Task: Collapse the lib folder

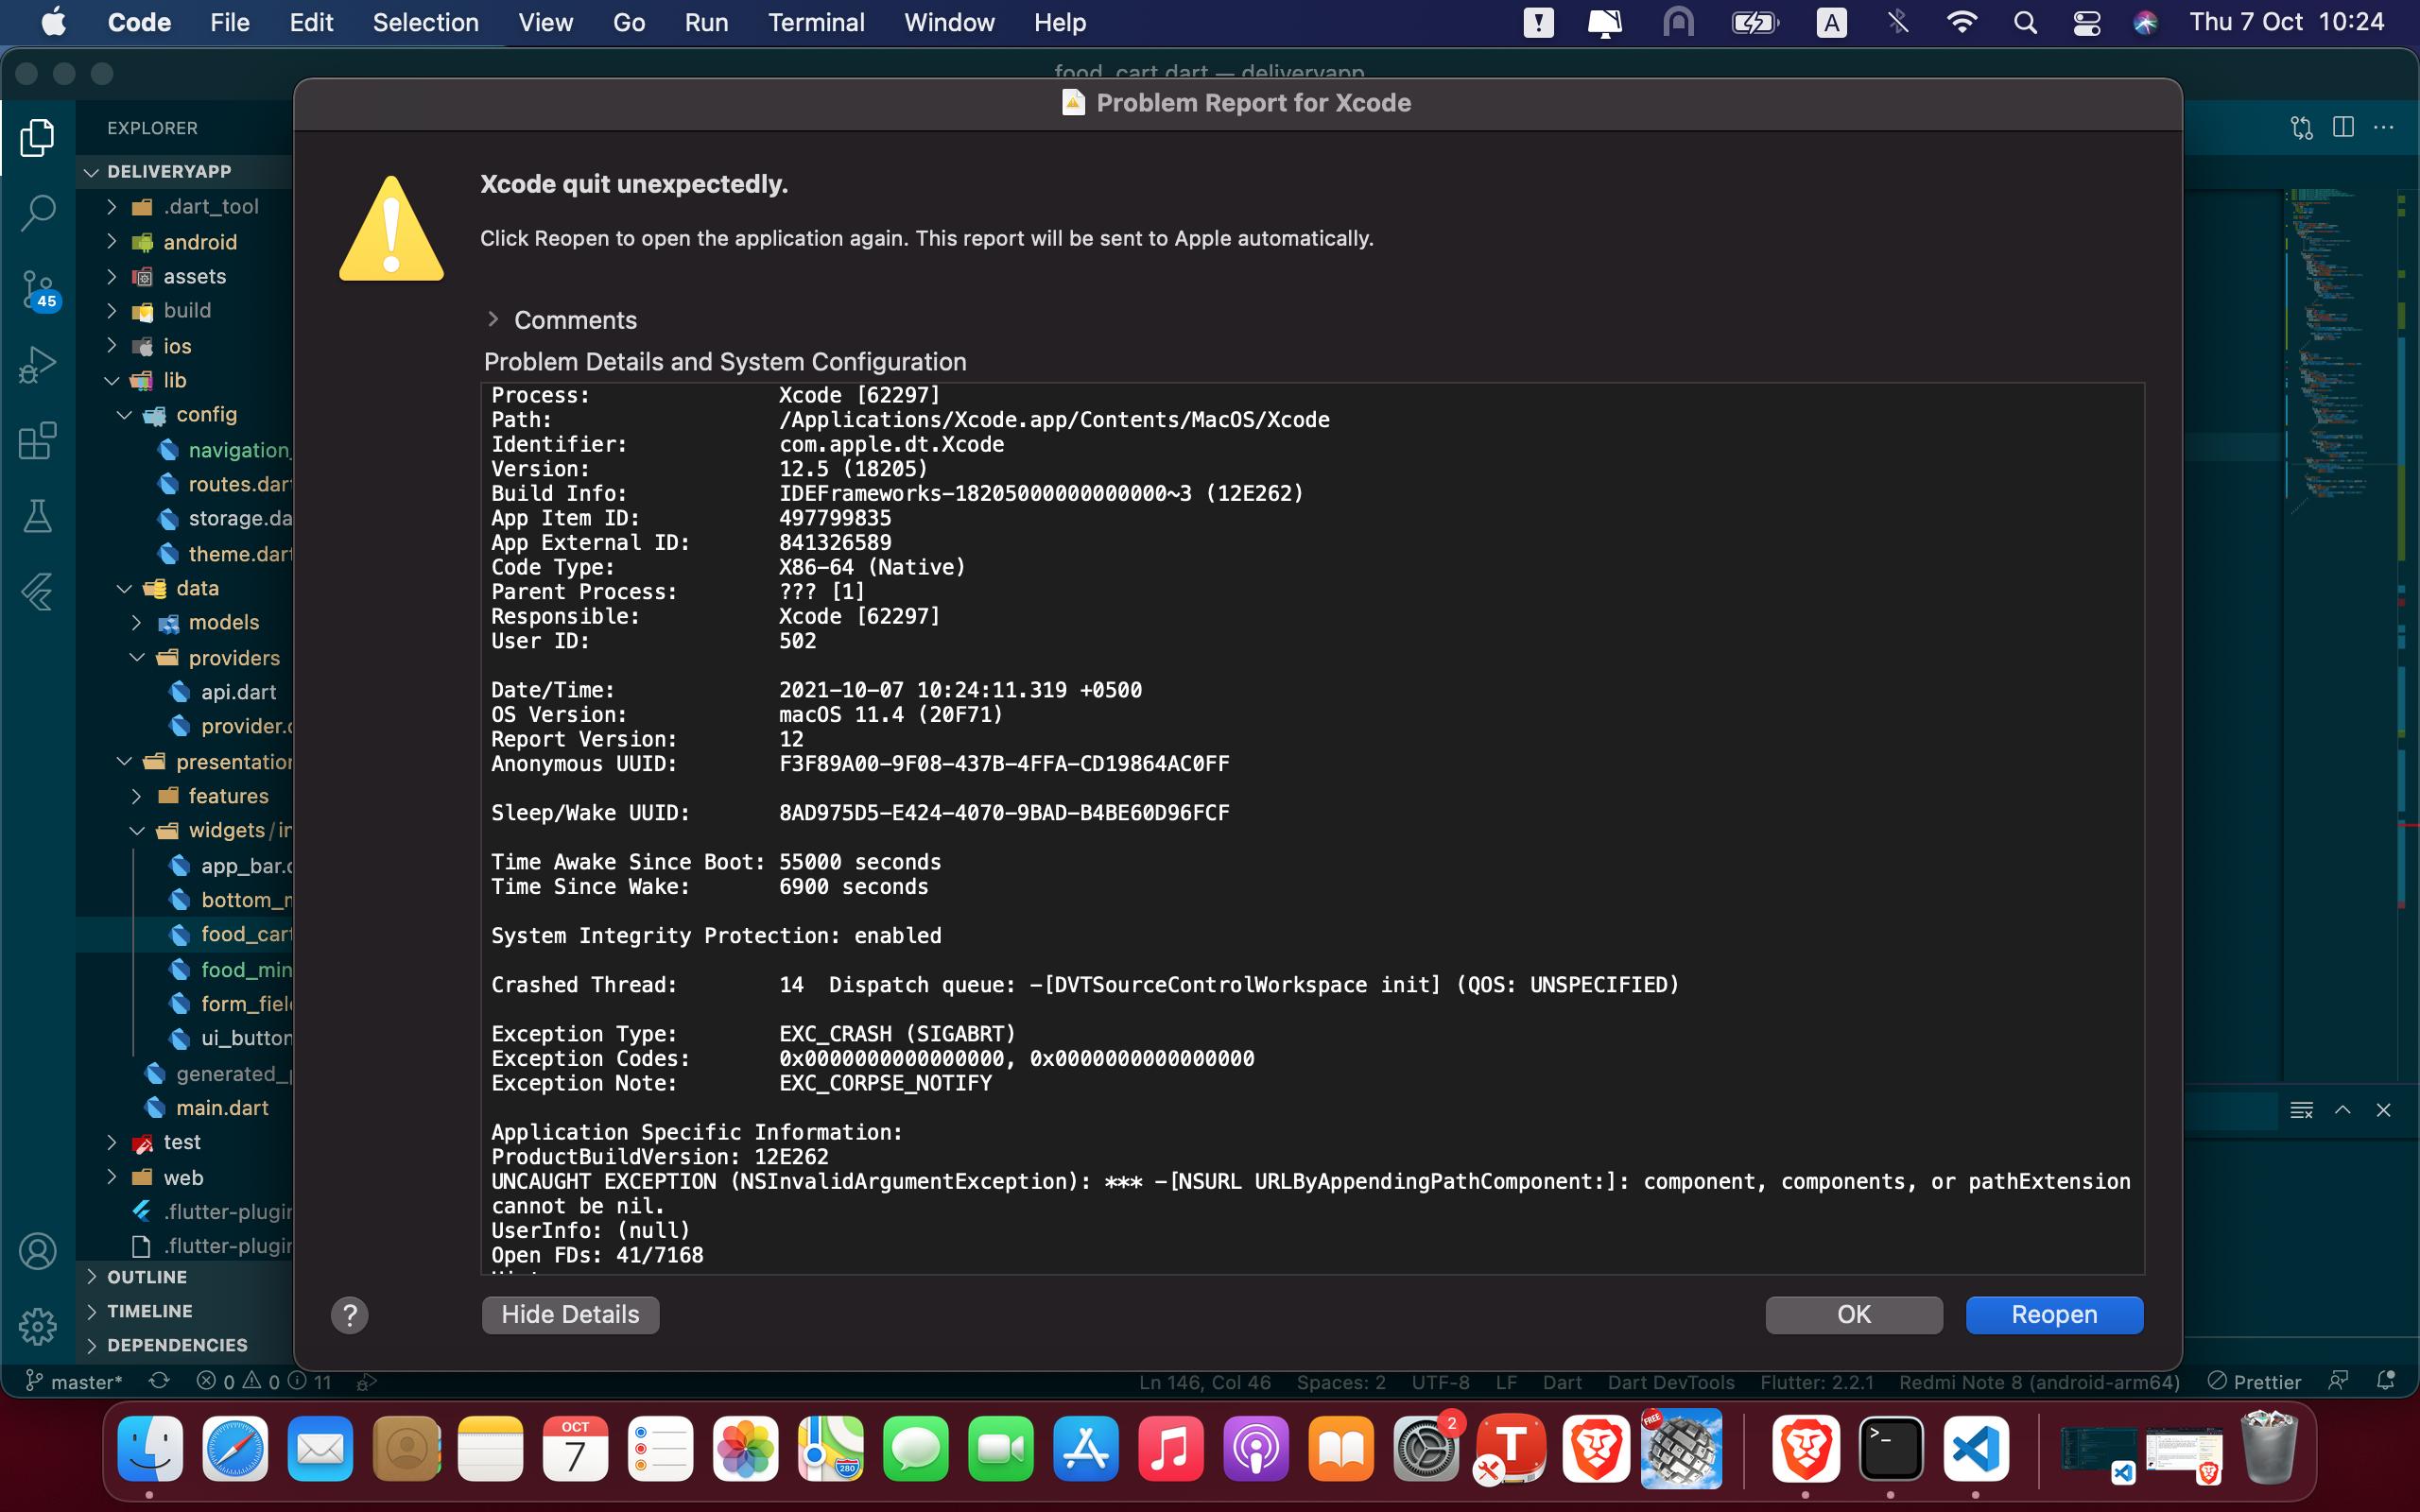Action: [x=112, y=380]
